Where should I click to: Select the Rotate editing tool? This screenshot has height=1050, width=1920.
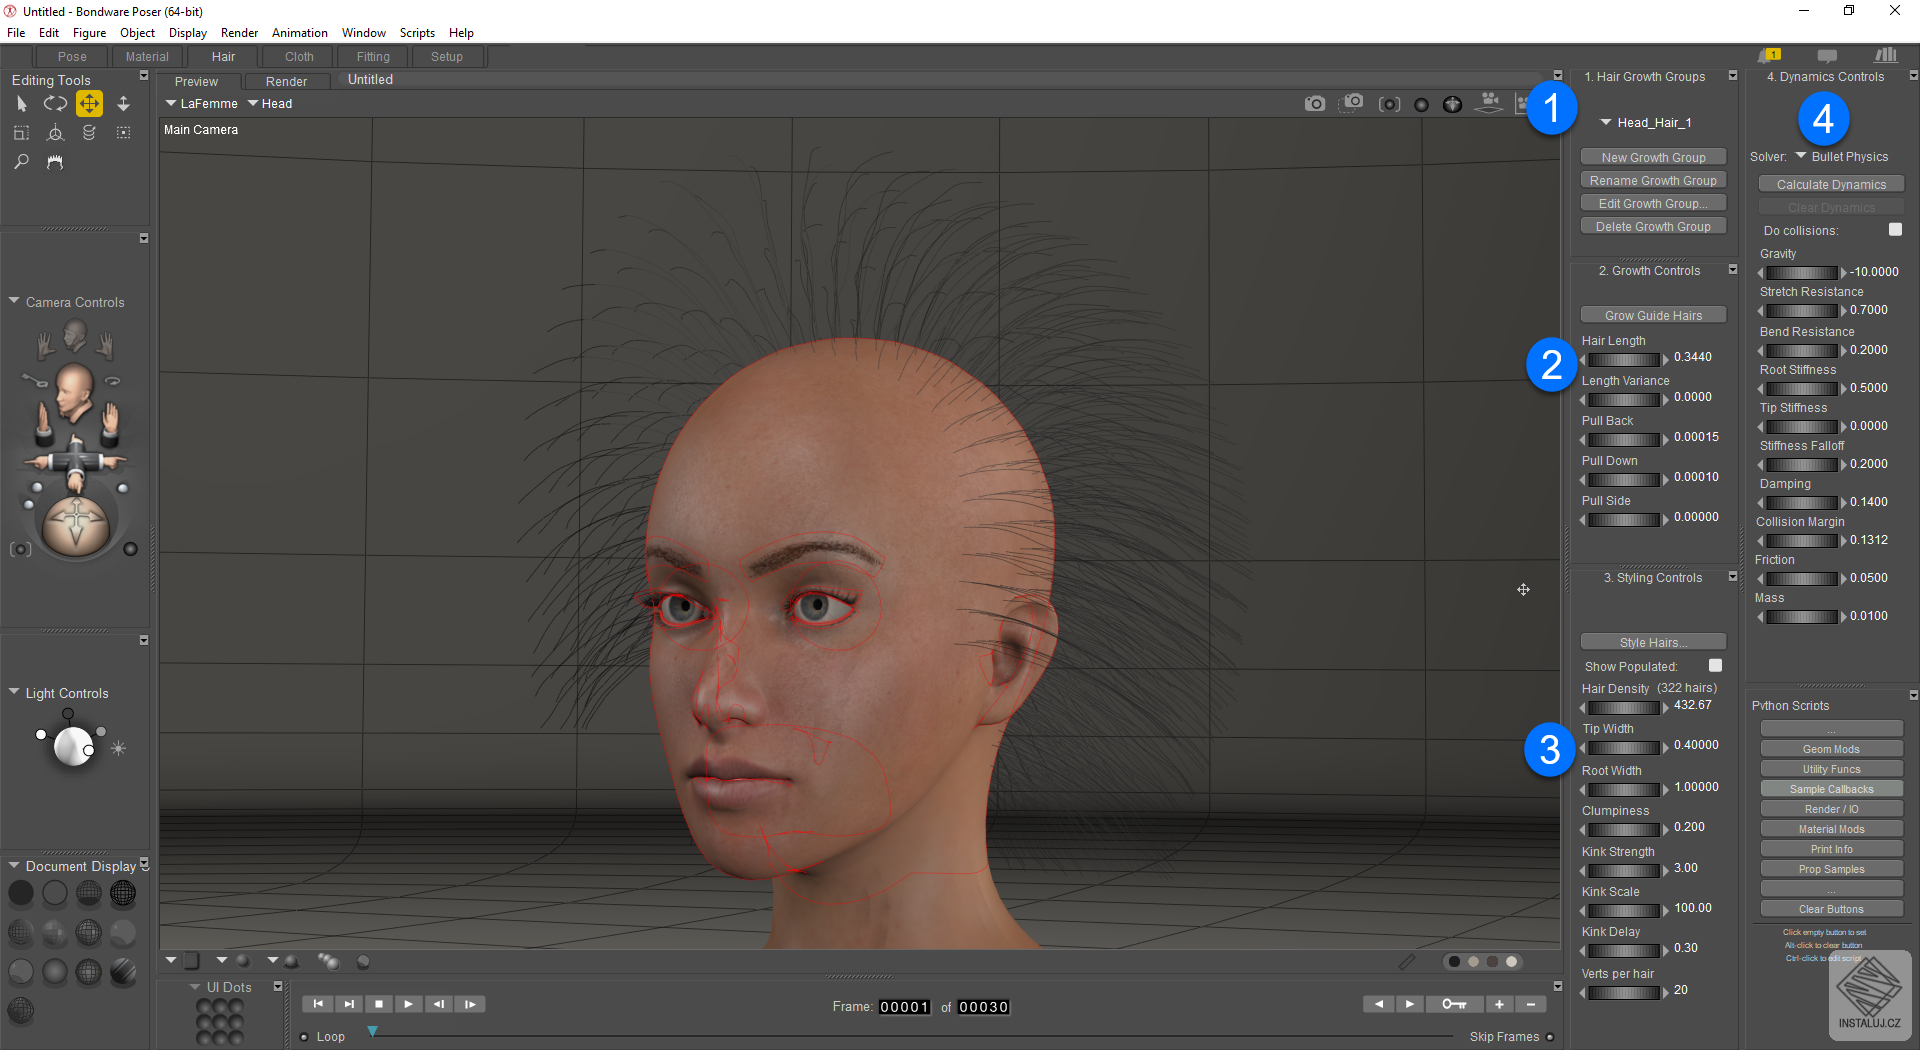pos(55,104)
